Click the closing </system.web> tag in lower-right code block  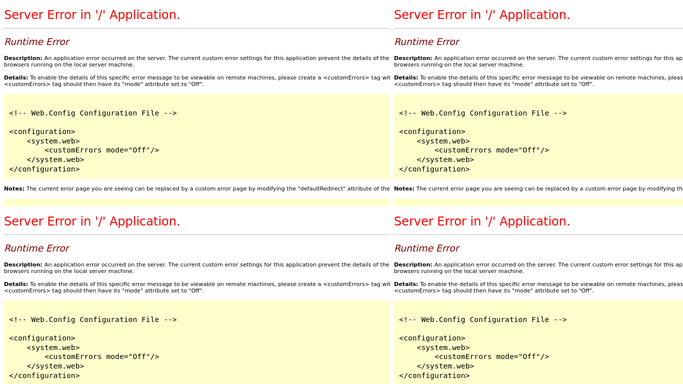(x=445, y=366)
